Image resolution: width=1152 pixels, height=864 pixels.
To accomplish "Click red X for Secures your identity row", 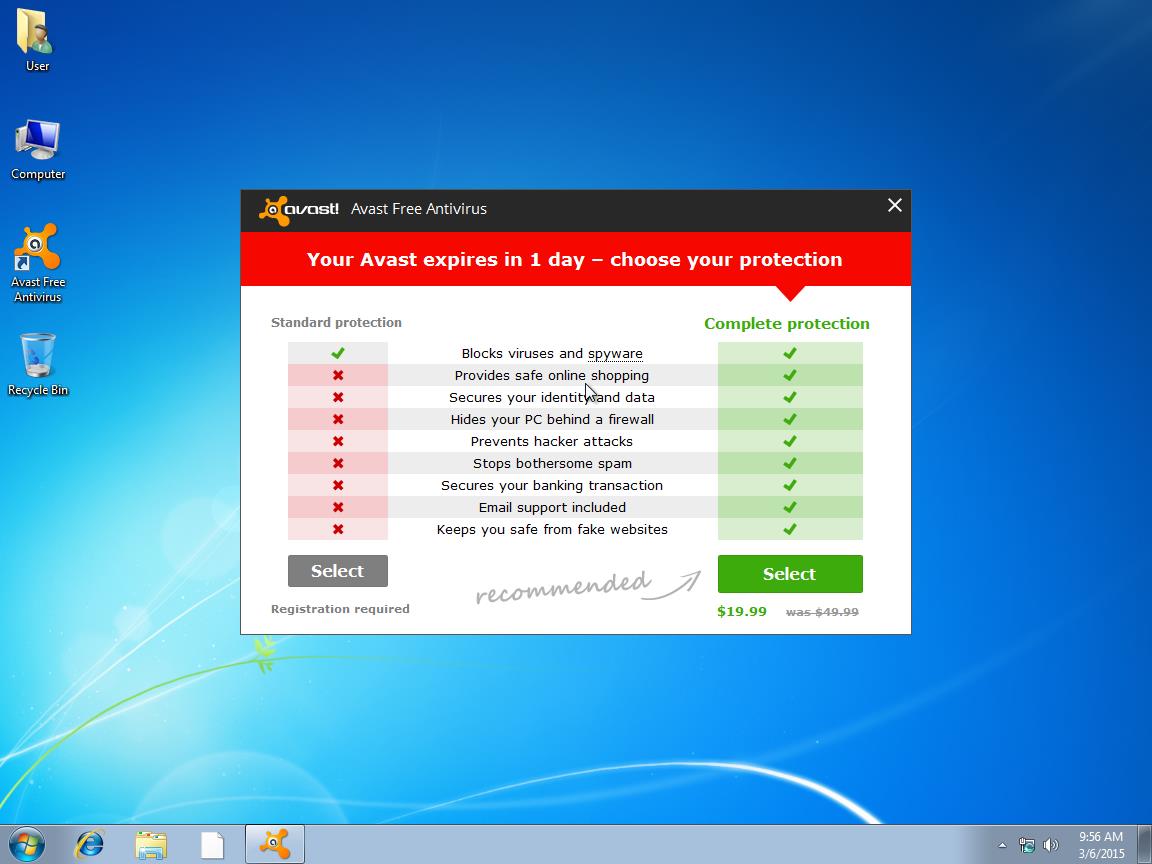I will click(338, 397).
